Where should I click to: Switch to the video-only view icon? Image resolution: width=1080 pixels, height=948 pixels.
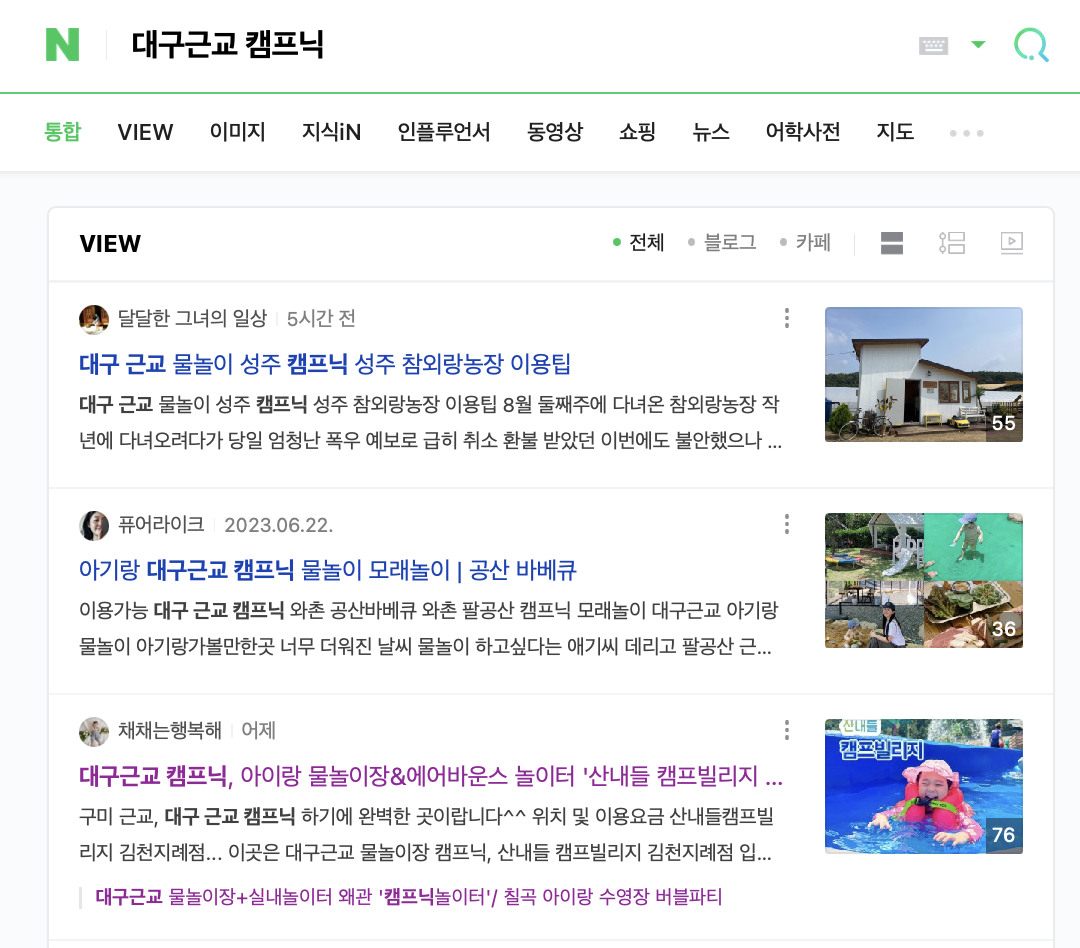(1011, 243)
